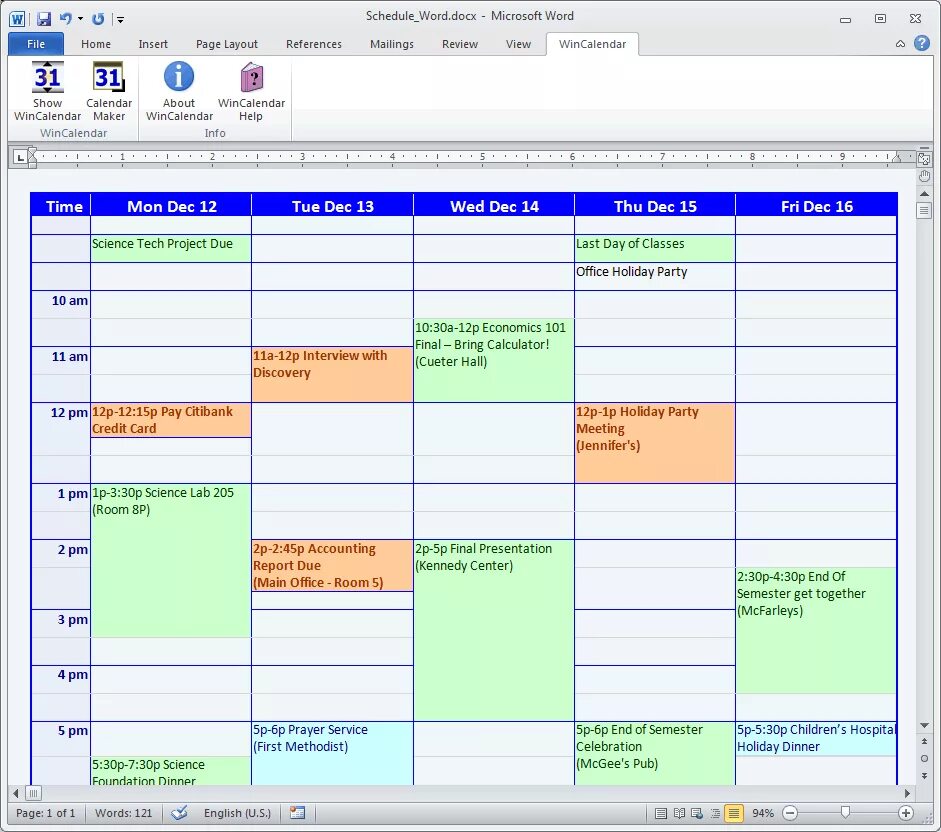
Task: Click the horizontal scrollbar left arrow
Action: (x=16, y=794)
